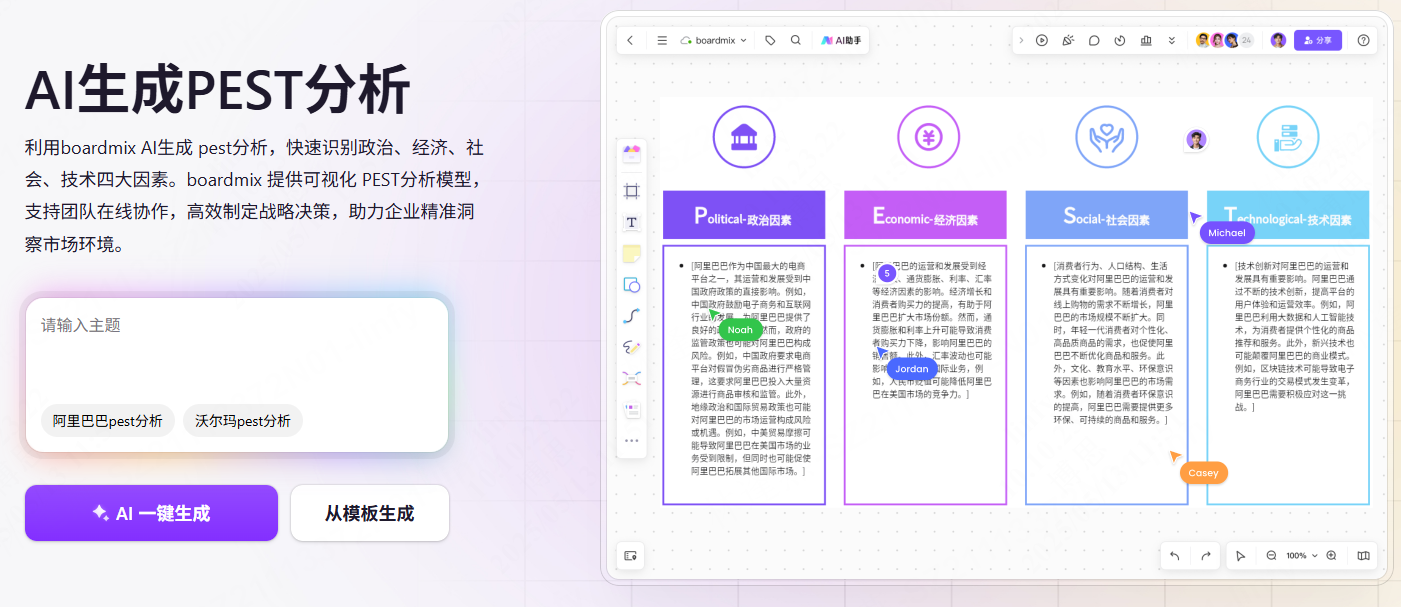Click the zoom in magnifier
This screenshot has width=1401, height=607.
(1331, 555)
